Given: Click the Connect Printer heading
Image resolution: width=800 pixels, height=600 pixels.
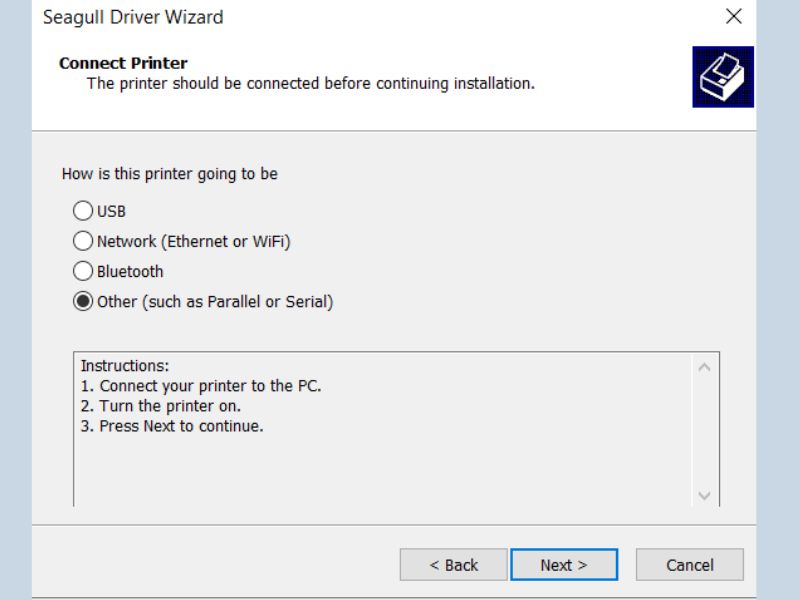Looking at the screenshot, I should tap(123, 63).
